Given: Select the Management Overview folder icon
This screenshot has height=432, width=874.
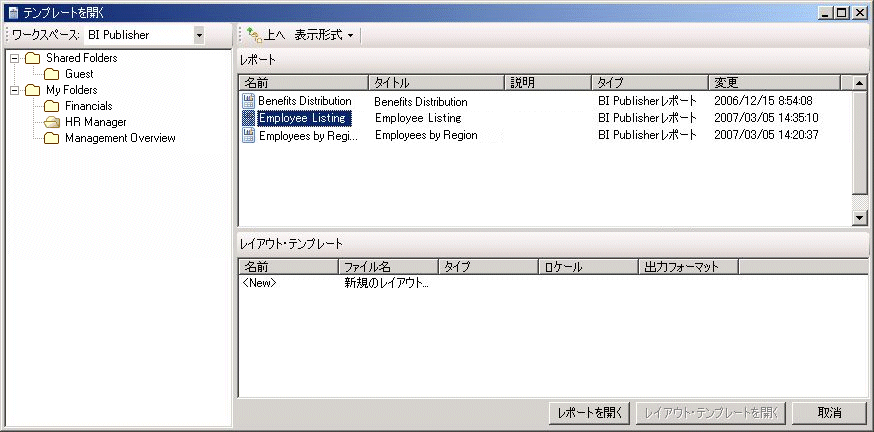Looking at the screenshot, I should (52, 138).
